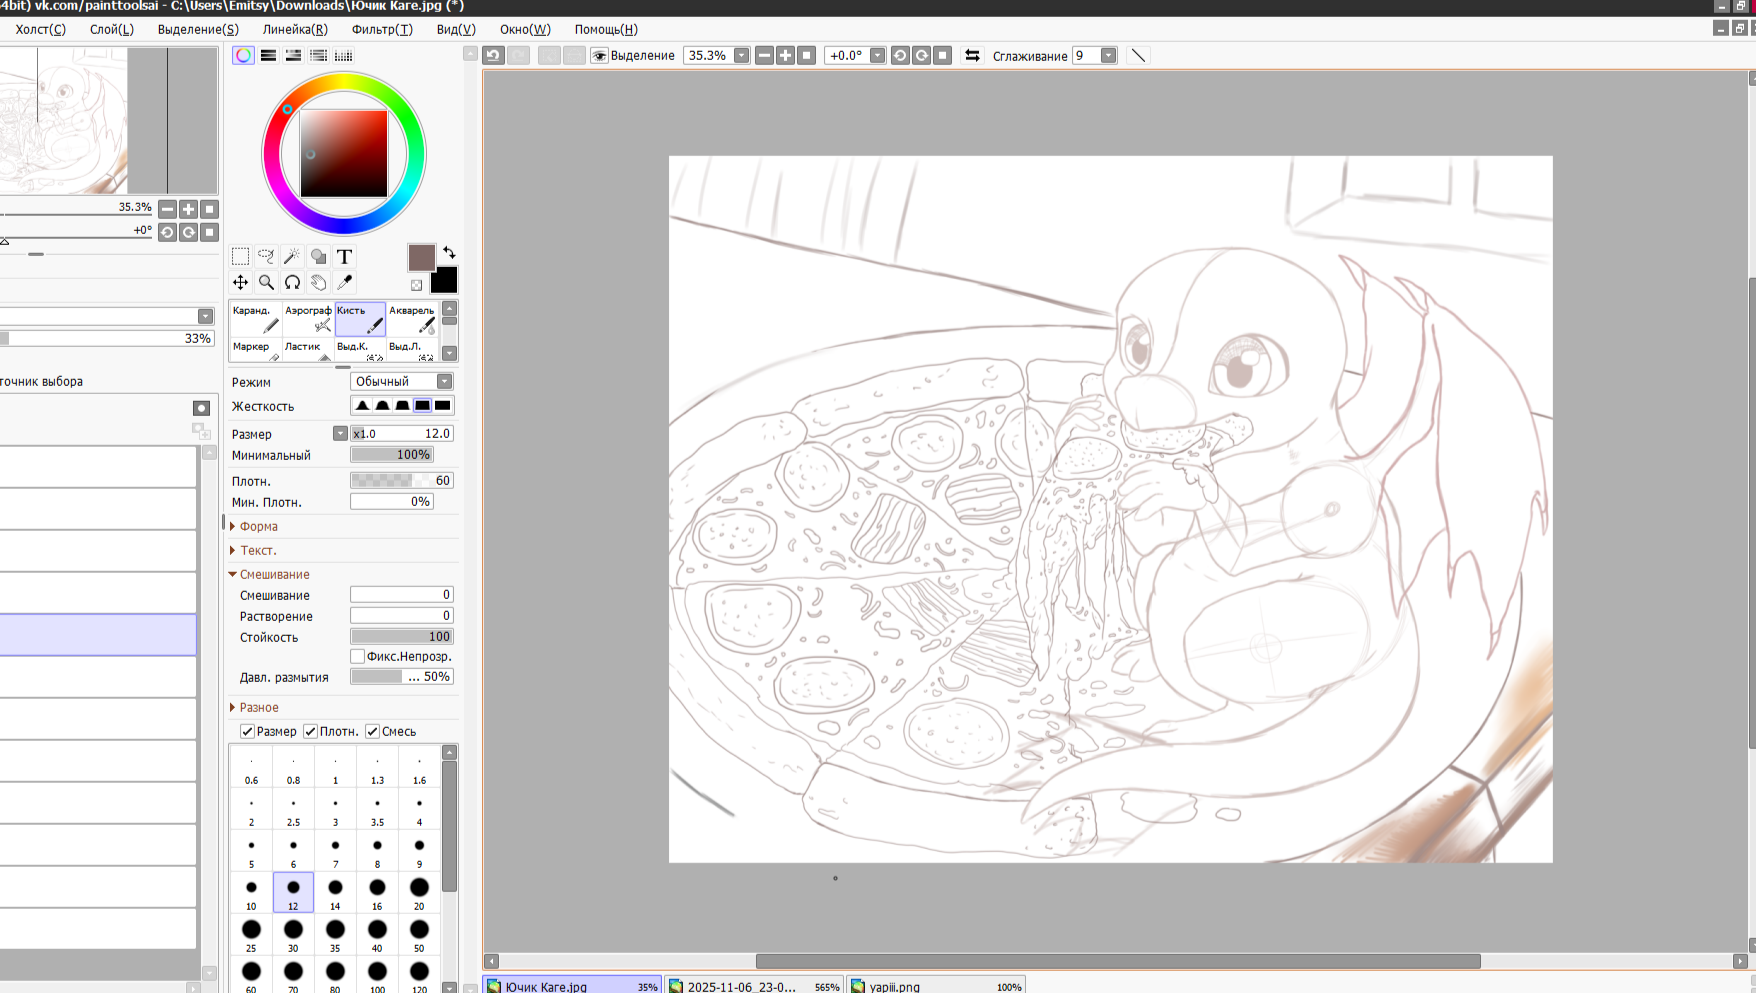Choose the Каранд. pencil brush
Viewport: 1756px width, 993px height.
point(256,319)
